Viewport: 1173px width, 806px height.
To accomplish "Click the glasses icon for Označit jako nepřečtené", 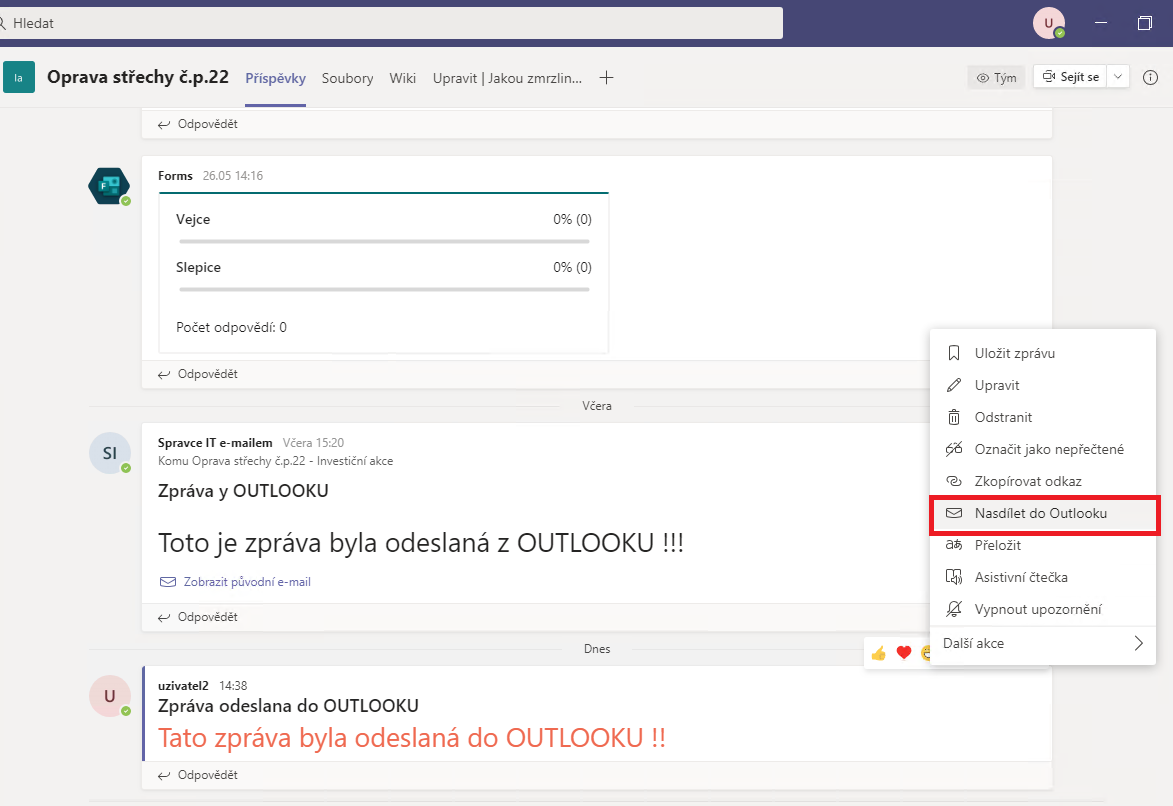I will (x=954, y=449).
